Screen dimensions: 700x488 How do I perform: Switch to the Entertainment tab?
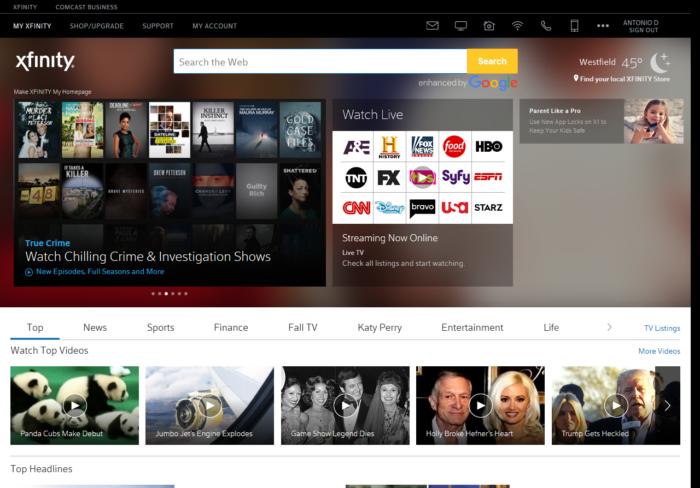(472, 327)
